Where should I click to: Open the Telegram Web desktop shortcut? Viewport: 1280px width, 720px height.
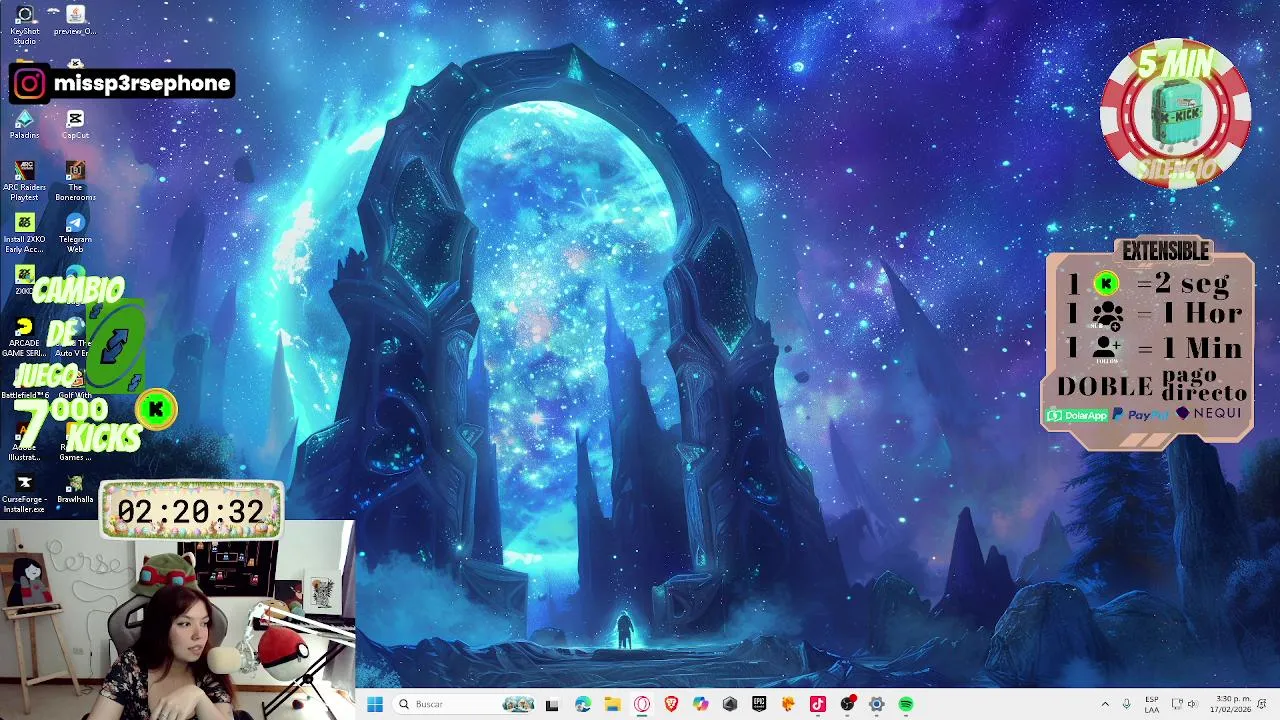[75, 233]
